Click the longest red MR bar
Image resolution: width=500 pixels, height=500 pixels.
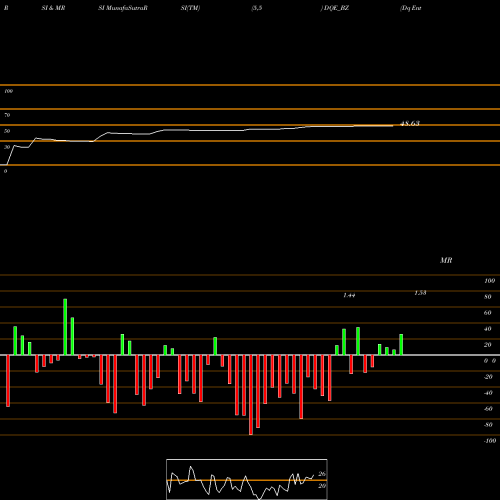[251, 395]
